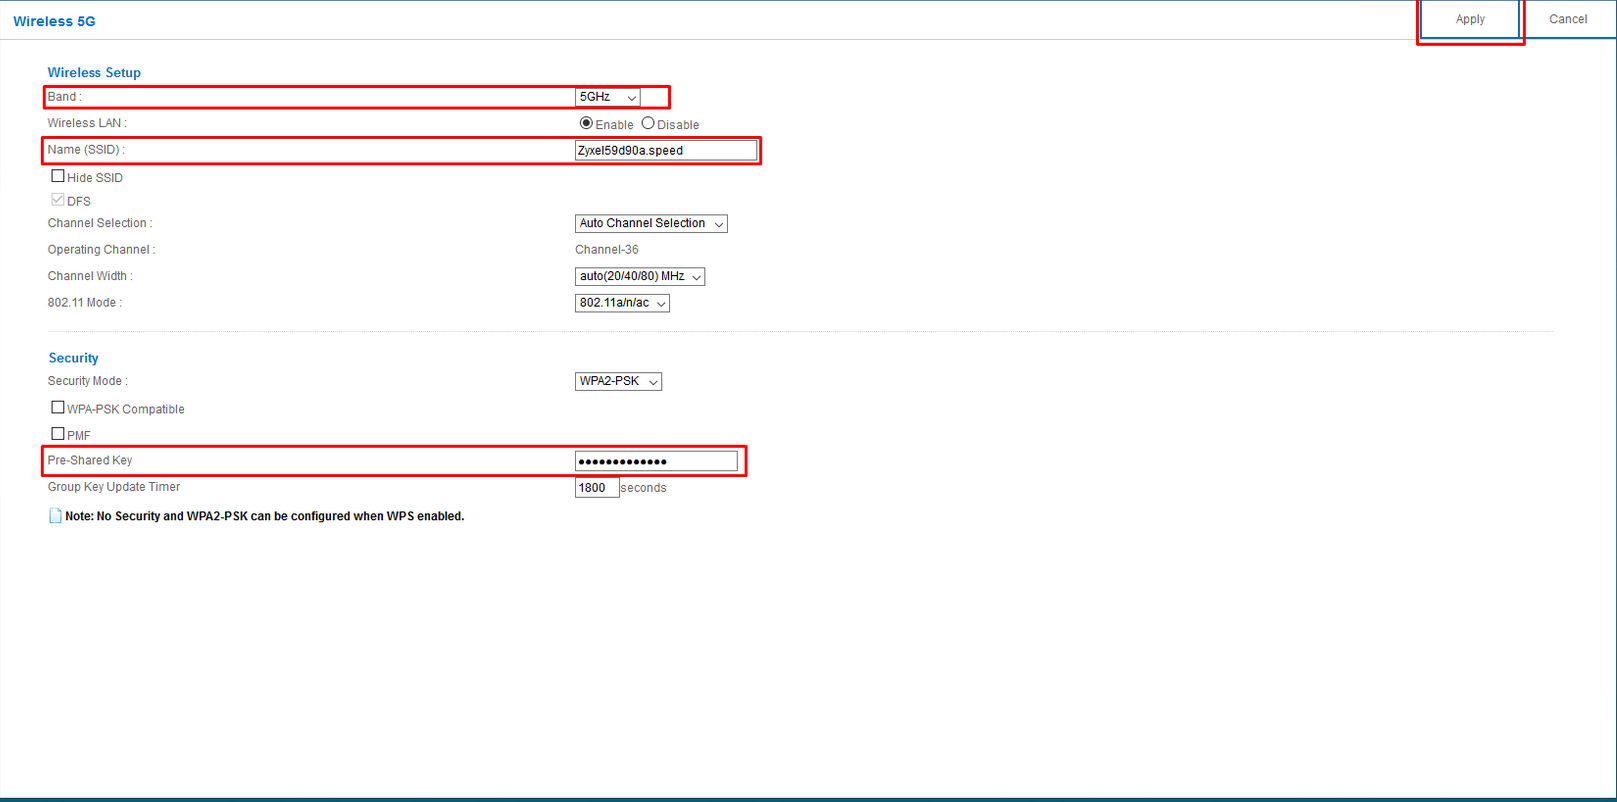The image size is (1617, 802).
Task: Select the Wireless LAN Enable option
Action: (586, 123)
